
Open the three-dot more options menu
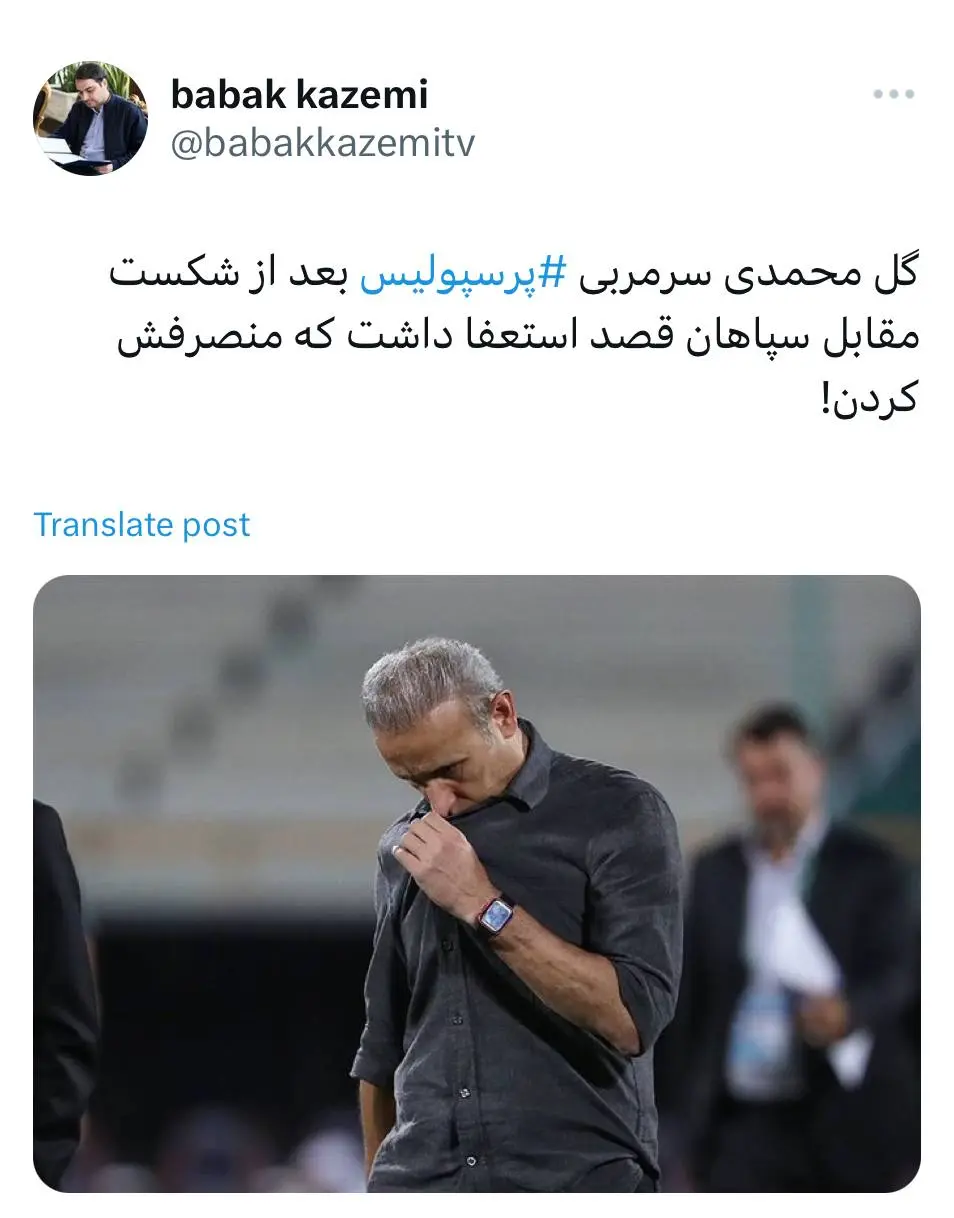click(893, 95)
